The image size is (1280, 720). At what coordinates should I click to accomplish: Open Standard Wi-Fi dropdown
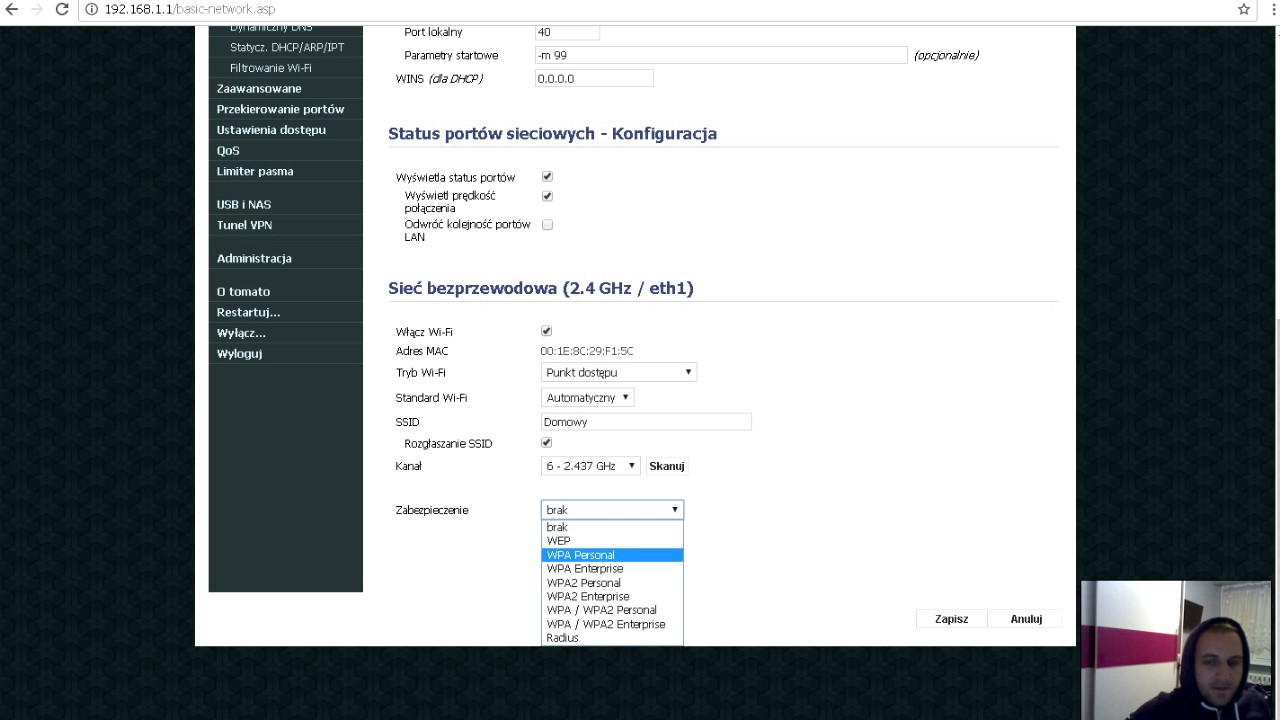(587, 397)
